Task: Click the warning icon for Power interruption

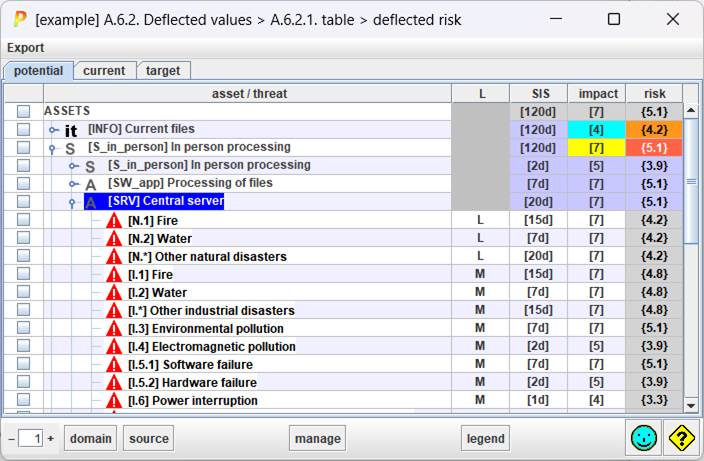Action: tap(114, 400)
